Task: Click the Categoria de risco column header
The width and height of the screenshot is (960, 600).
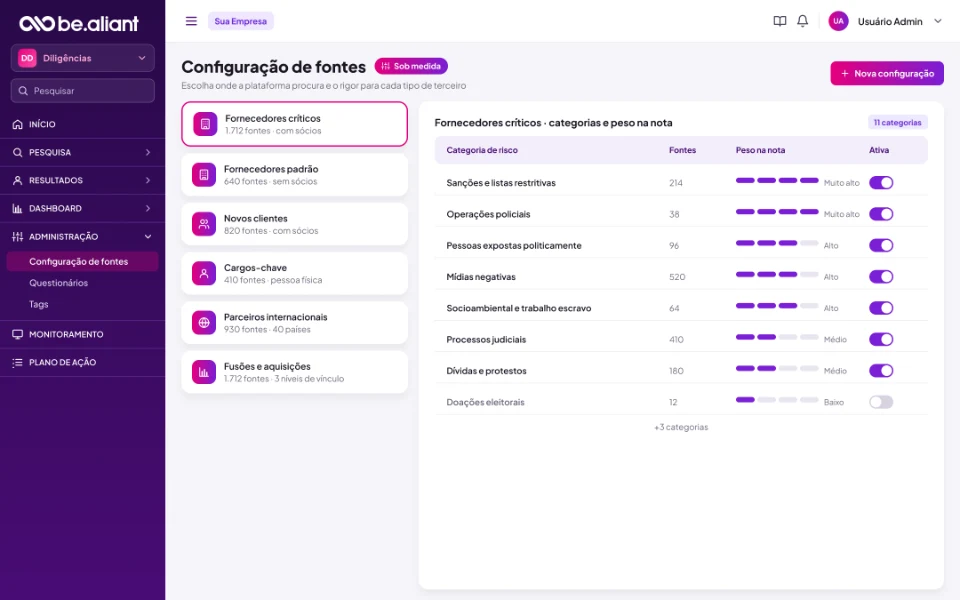Action: pyautogui.click(x=482, y=150)
